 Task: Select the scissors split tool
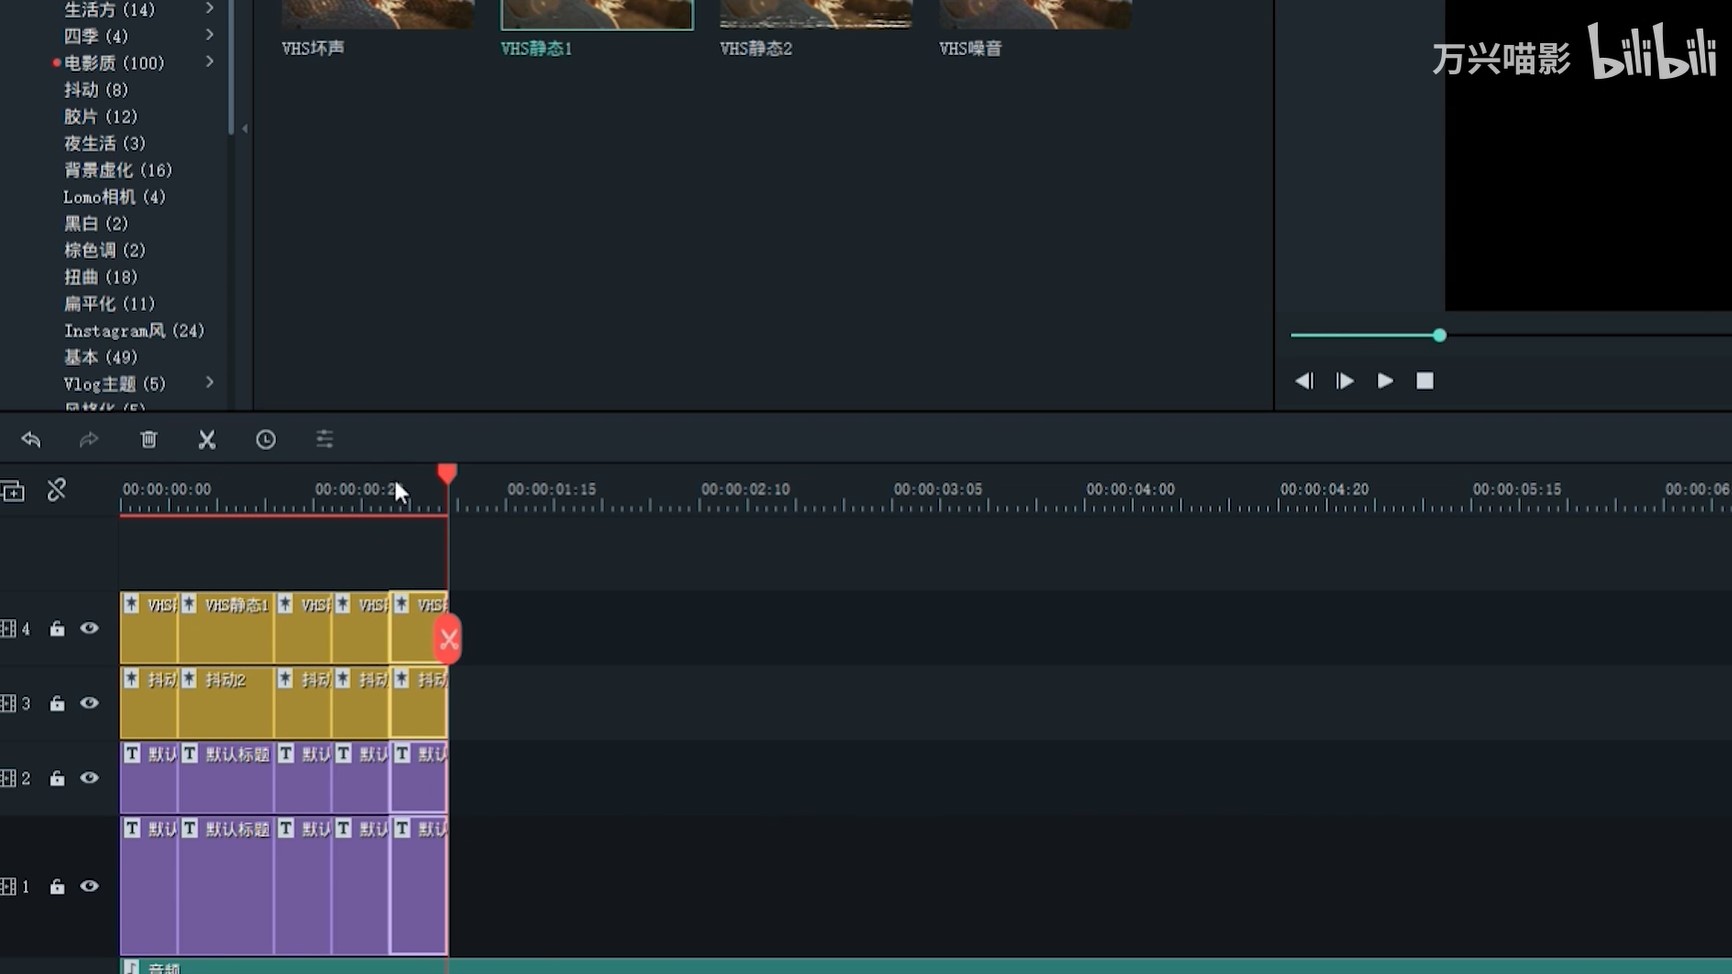pyautogui.click(x=207, y=440)
